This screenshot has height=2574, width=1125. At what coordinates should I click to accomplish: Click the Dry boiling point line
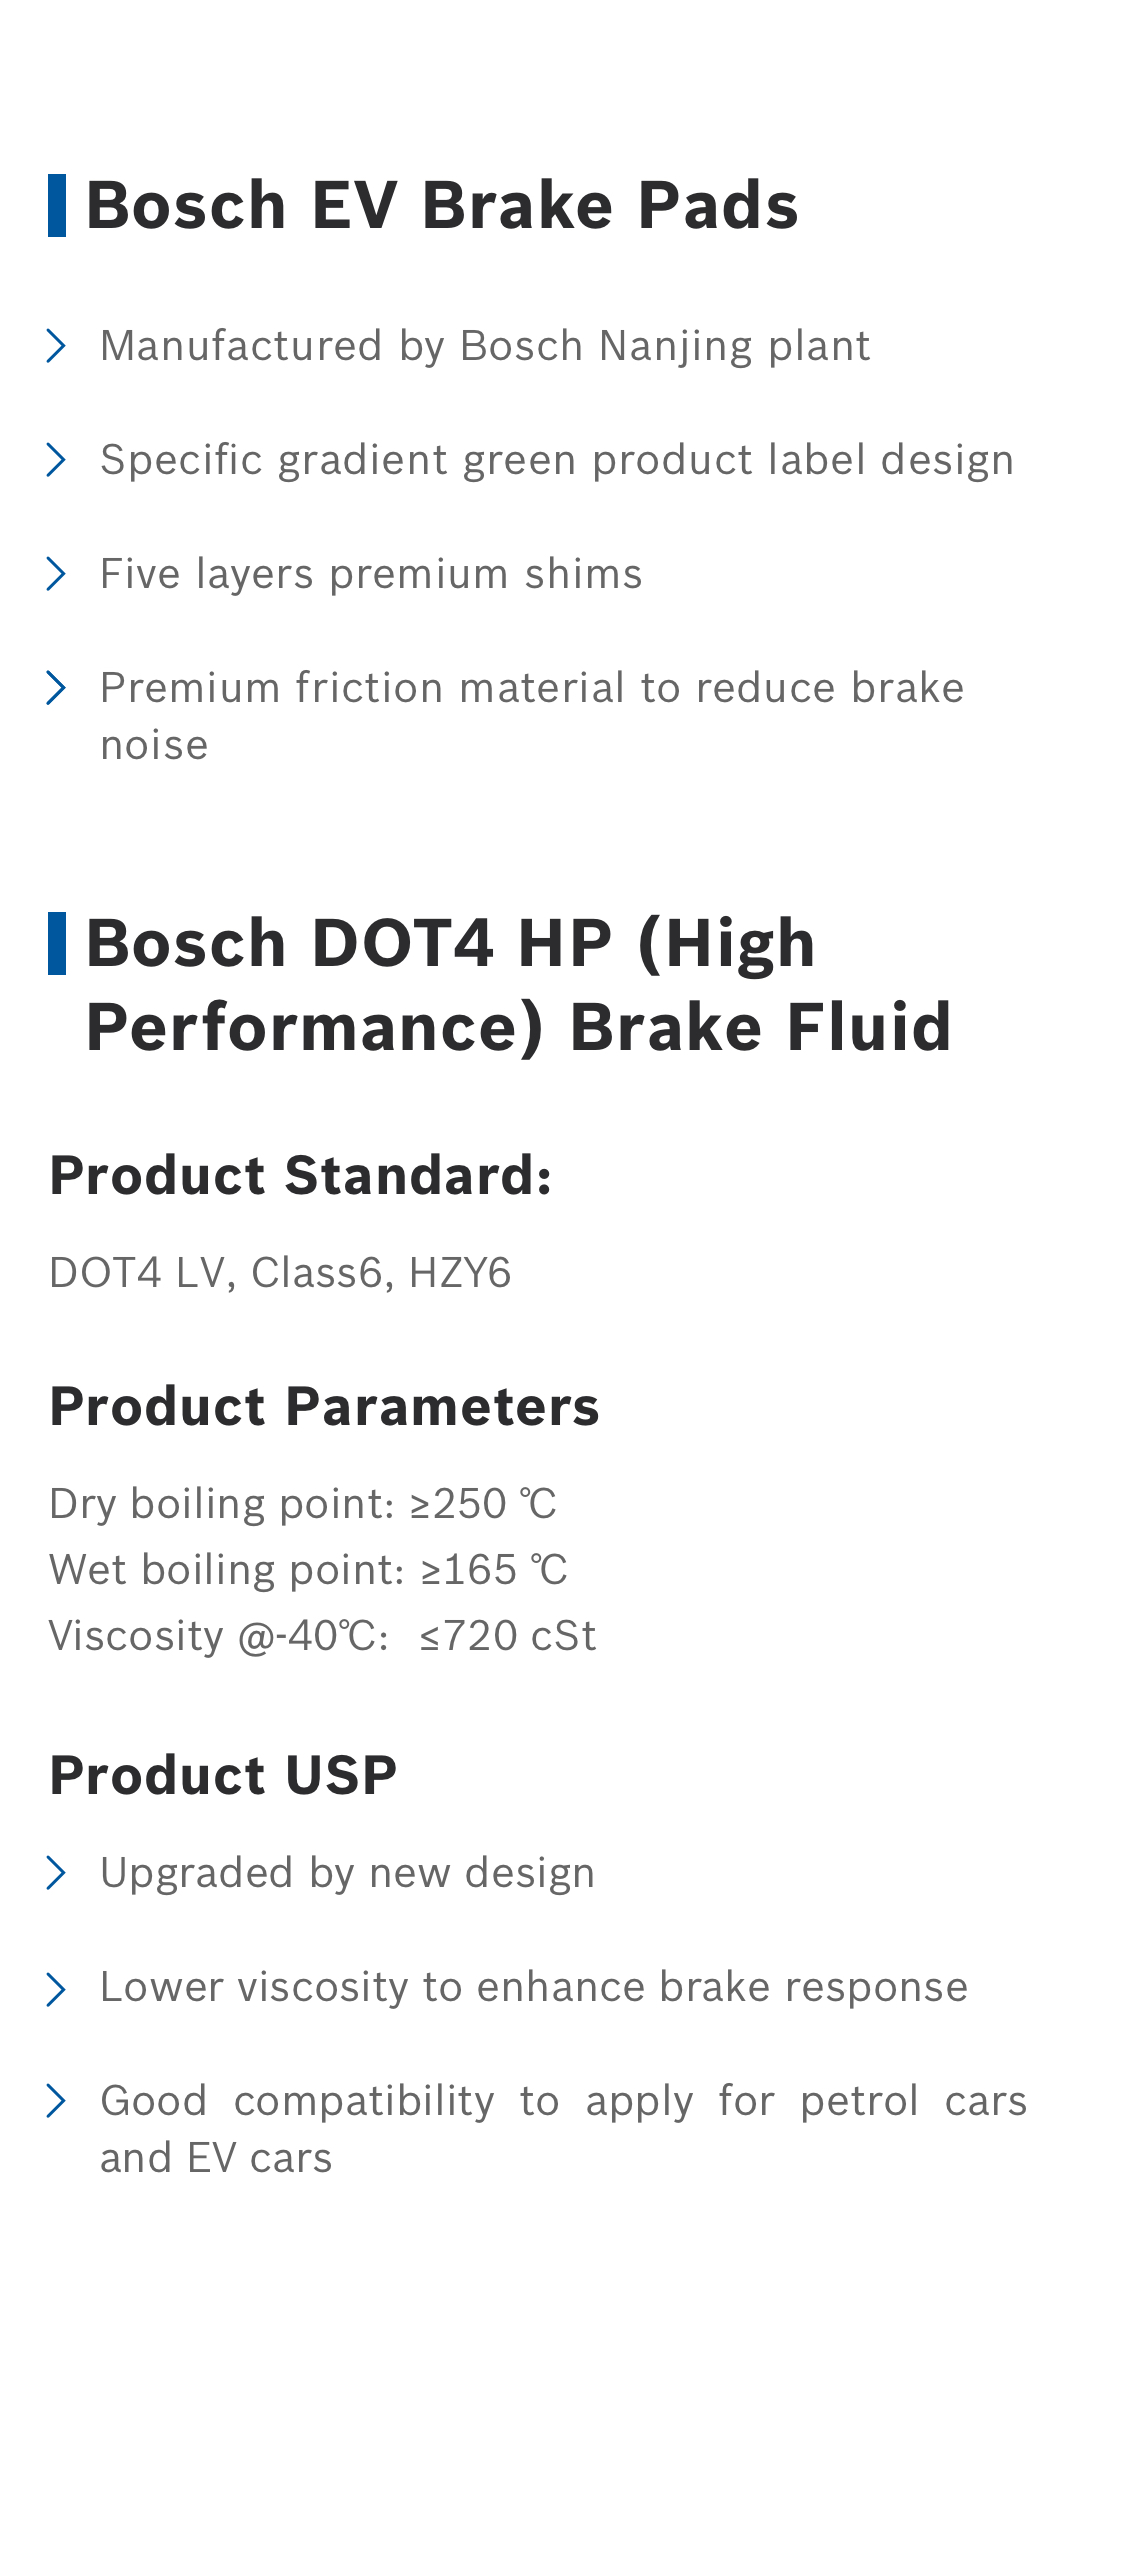303,1504
